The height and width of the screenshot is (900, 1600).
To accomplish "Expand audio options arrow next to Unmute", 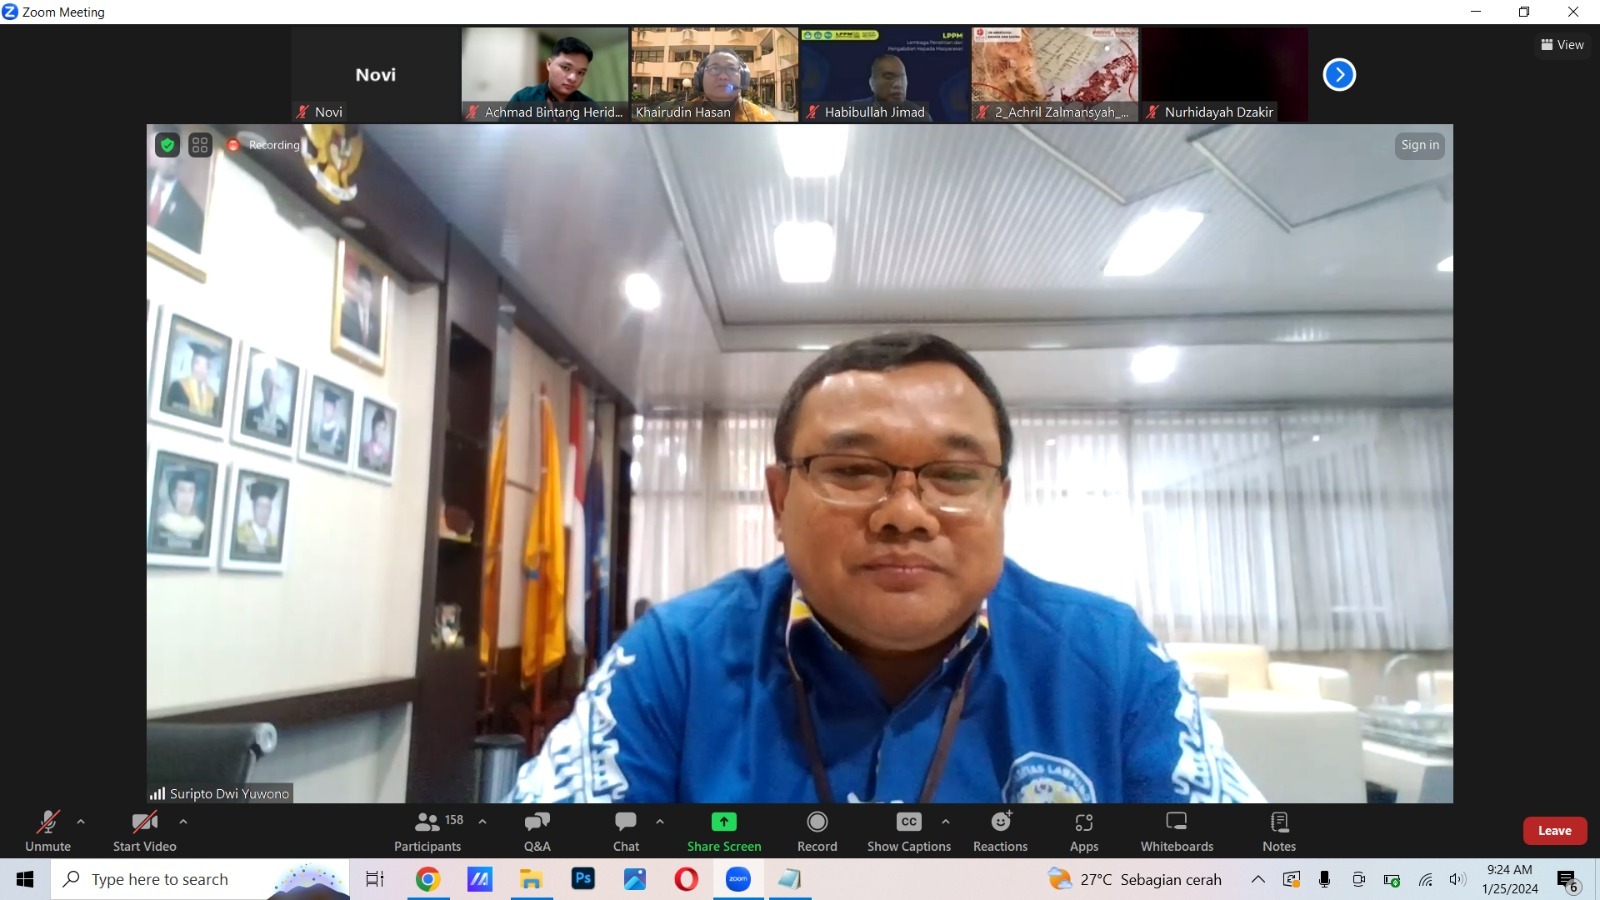I will 81,822.
